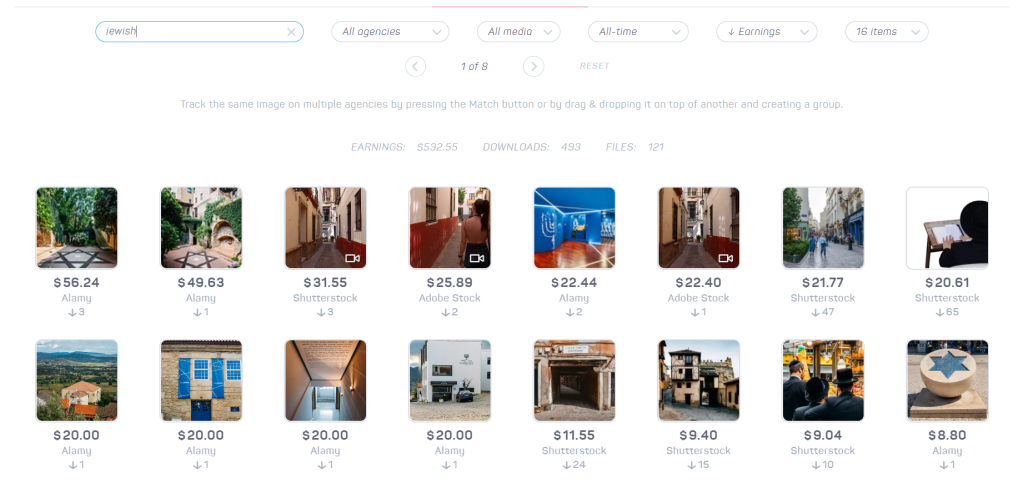Select the $20.61 man reading thumbnail
The height and width of the screenshot is (493, 1023).
click(947, 228)
